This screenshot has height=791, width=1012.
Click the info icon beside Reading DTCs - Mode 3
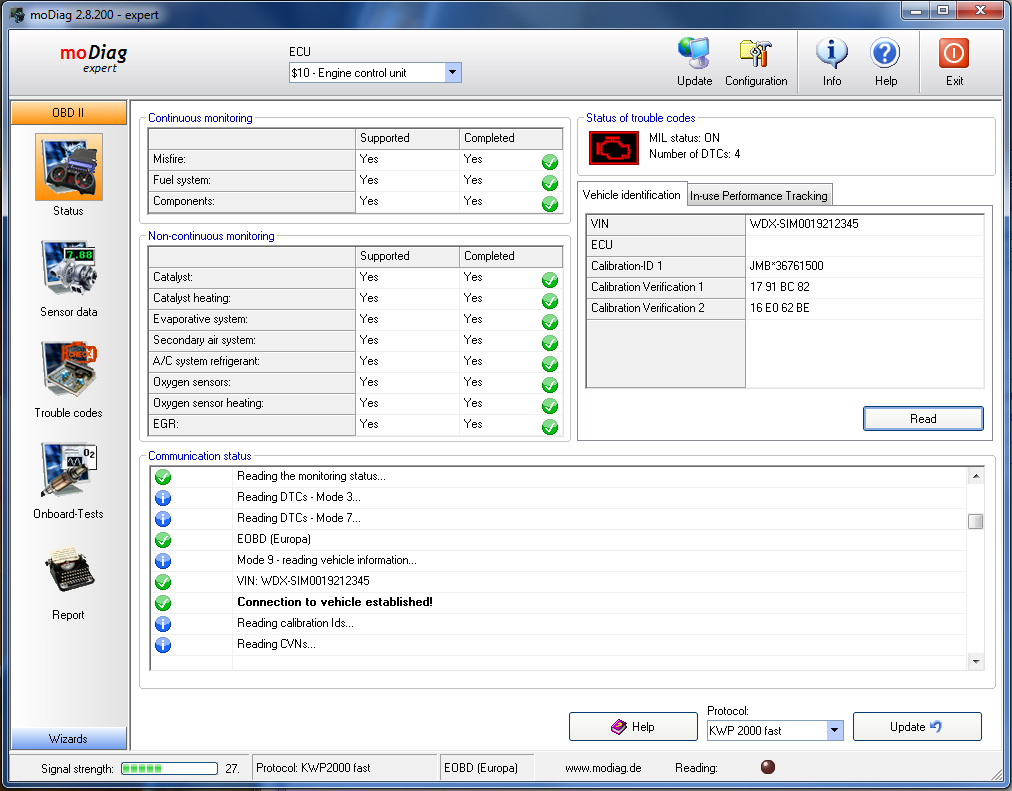[x=163, y=498]
